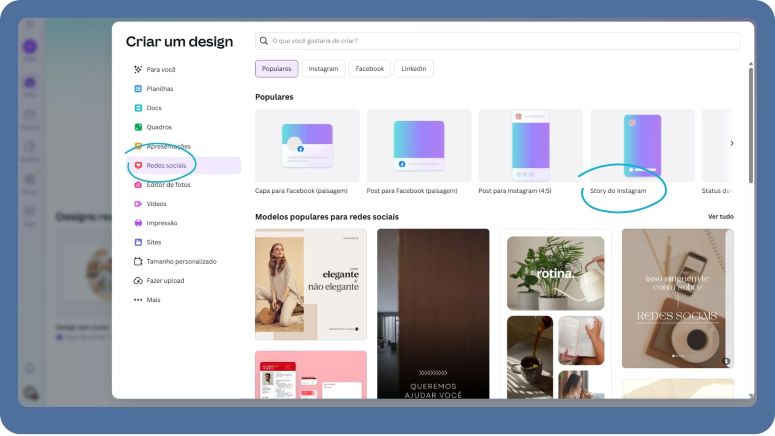Click the Tamanho personalizado resize icon
Viewport: 775px width, 436px height.
tap(138, 262)
